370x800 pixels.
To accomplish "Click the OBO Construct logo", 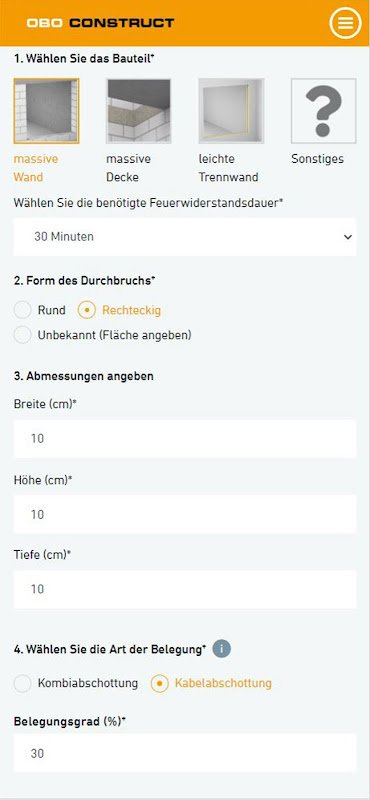I will click(101, 23).
